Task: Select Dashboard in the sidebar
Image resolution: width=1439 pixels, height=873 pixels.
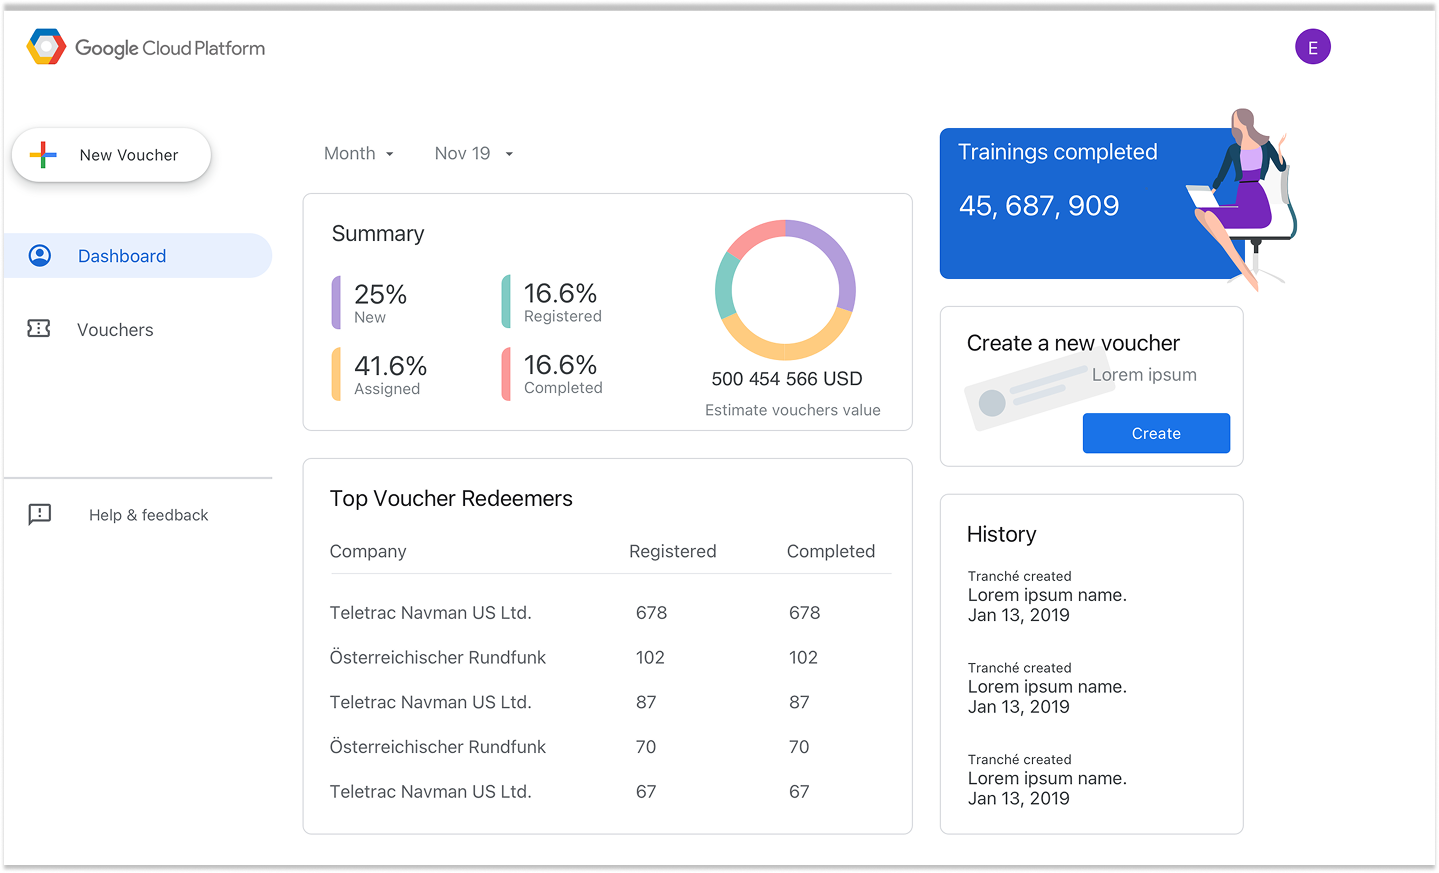Action: tap(138, 256)
